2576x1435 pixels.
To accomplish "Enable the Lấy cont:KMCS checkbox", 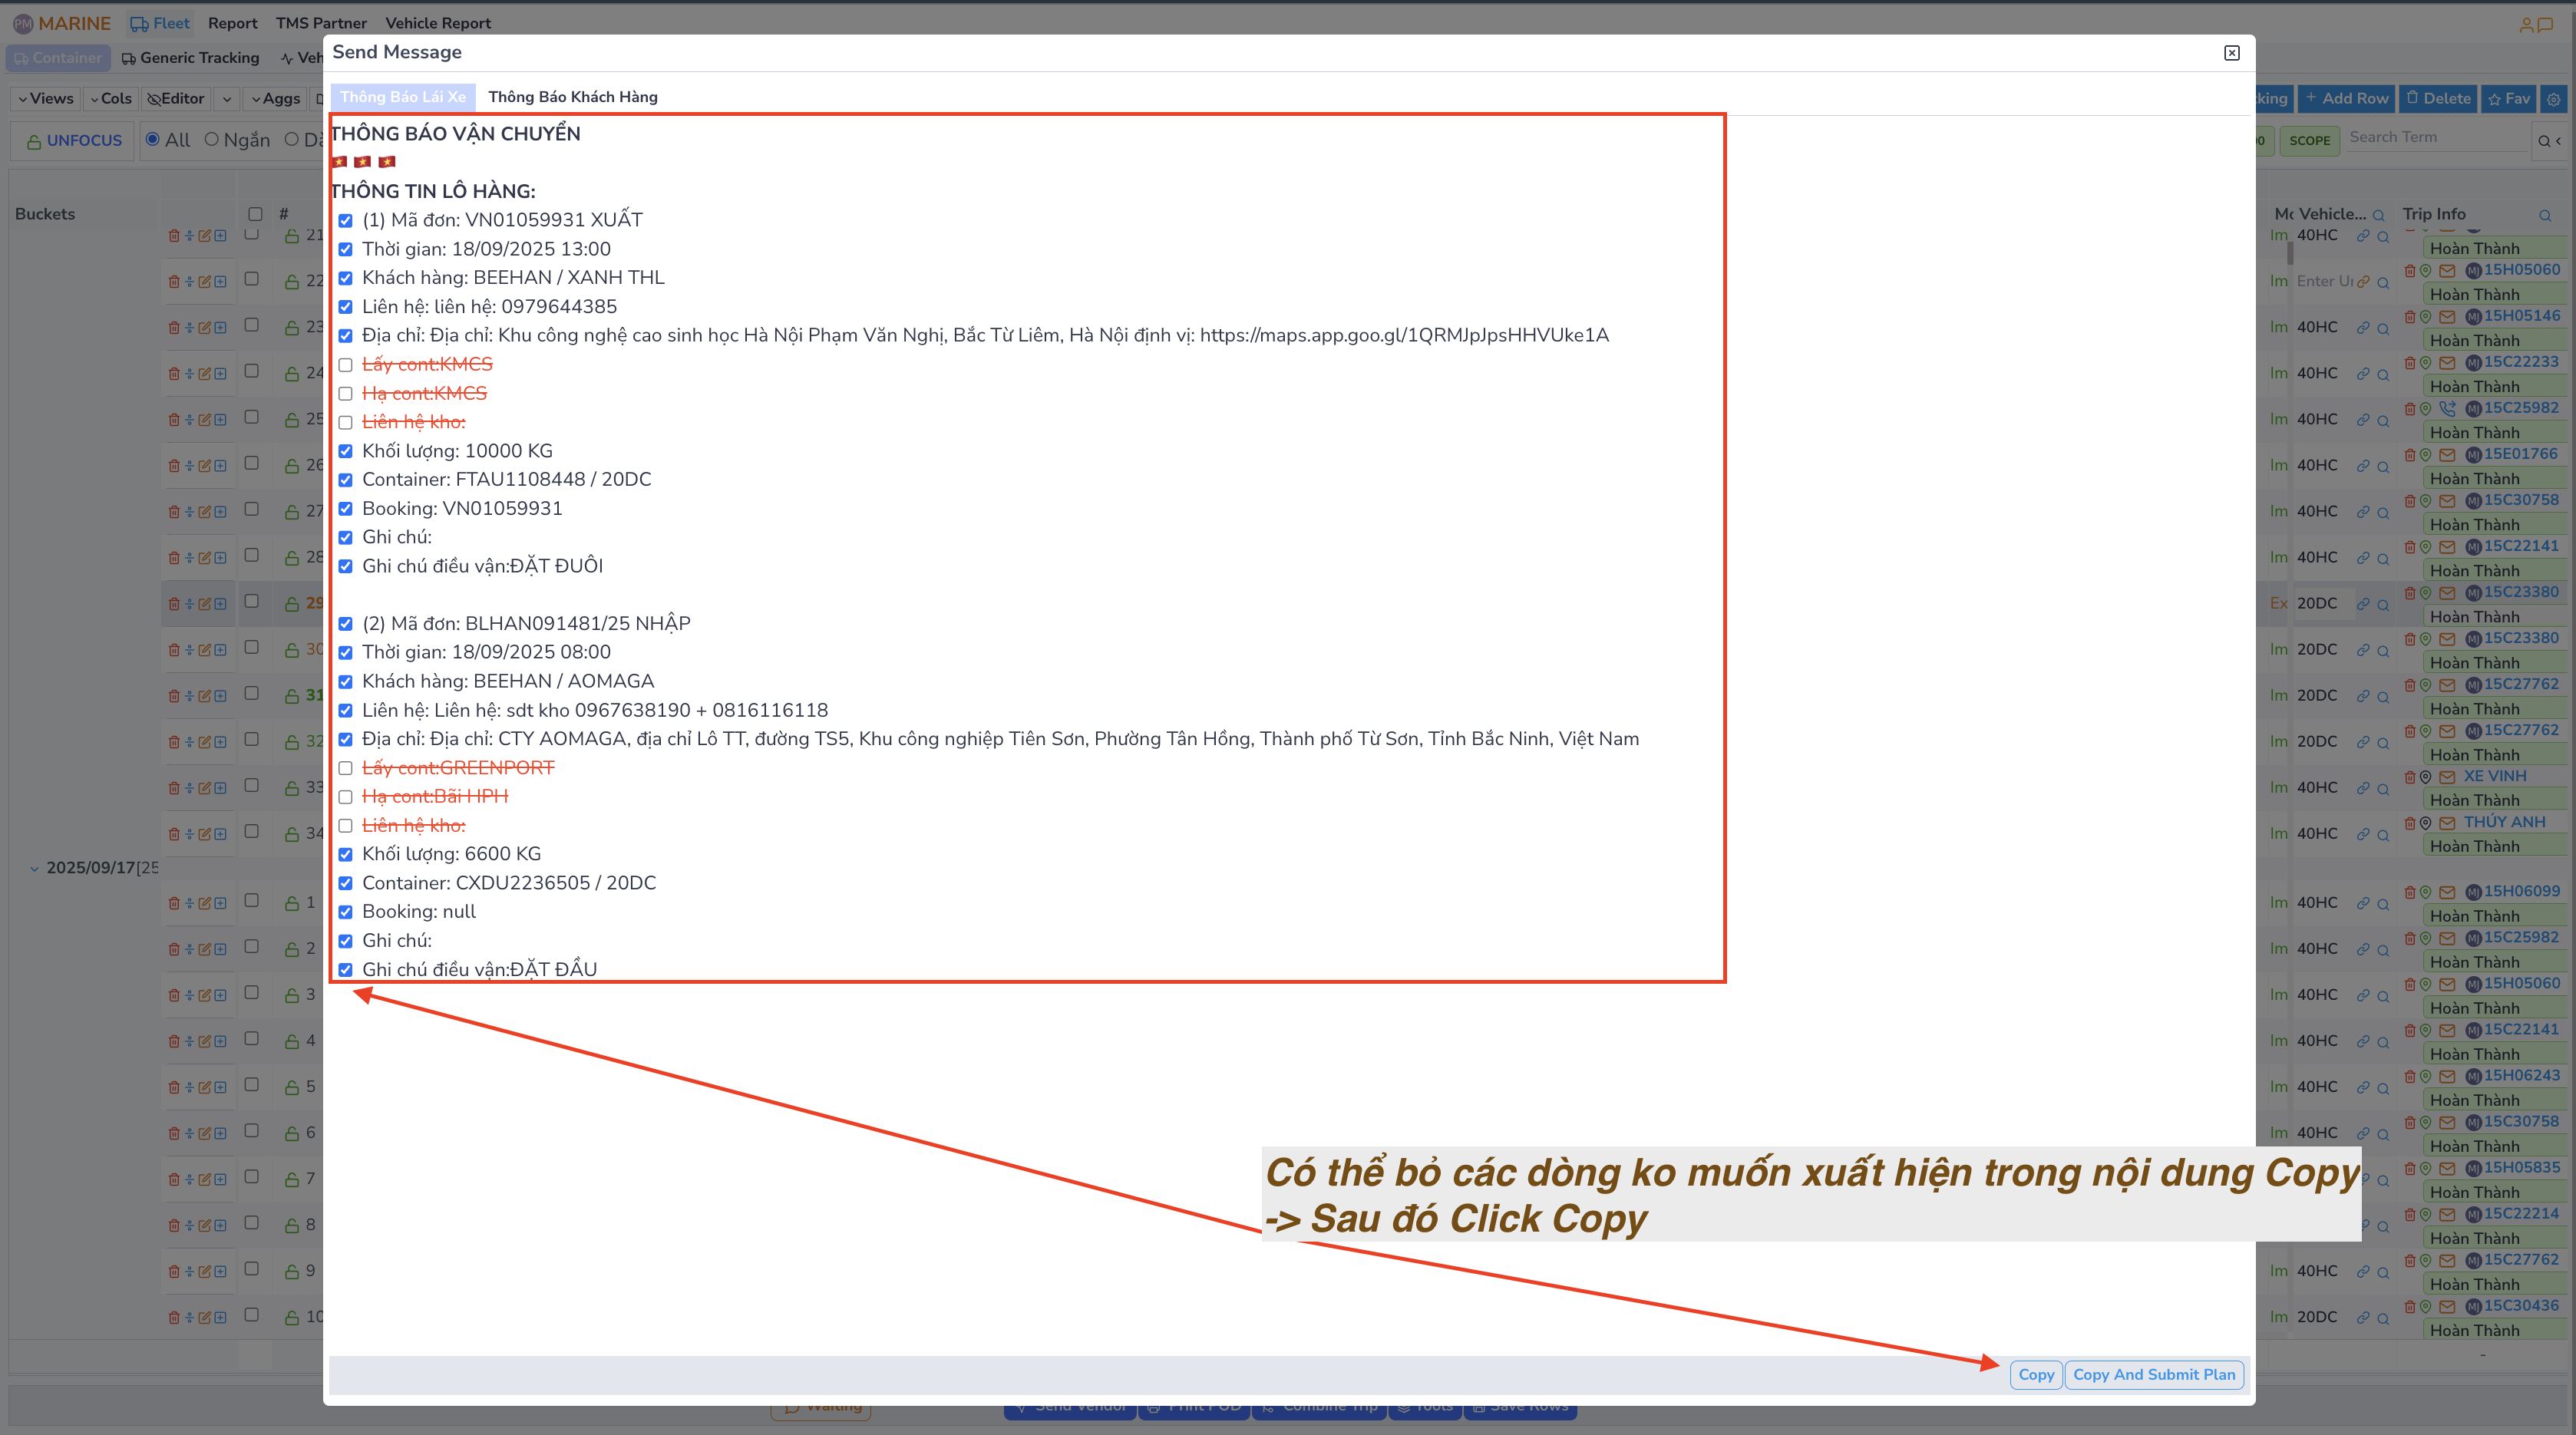I will pyautogui.click(x=346, y=365).
